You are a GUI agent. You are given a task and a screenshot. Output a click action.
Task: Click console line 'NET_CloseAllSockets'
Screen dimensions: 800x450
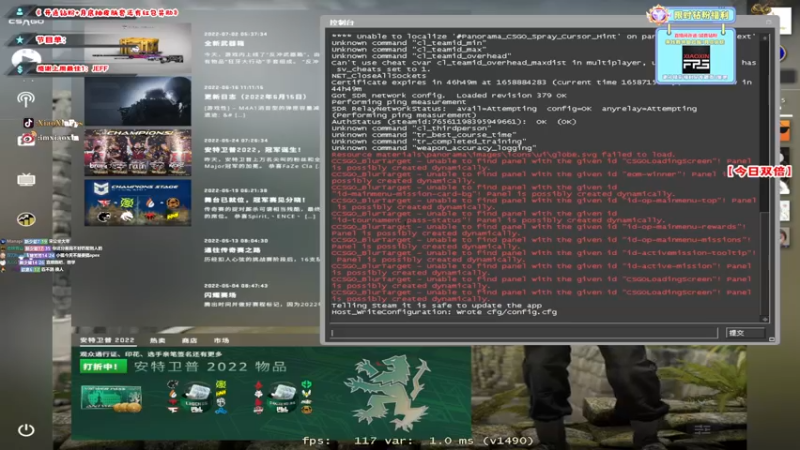tap(379, 76)
